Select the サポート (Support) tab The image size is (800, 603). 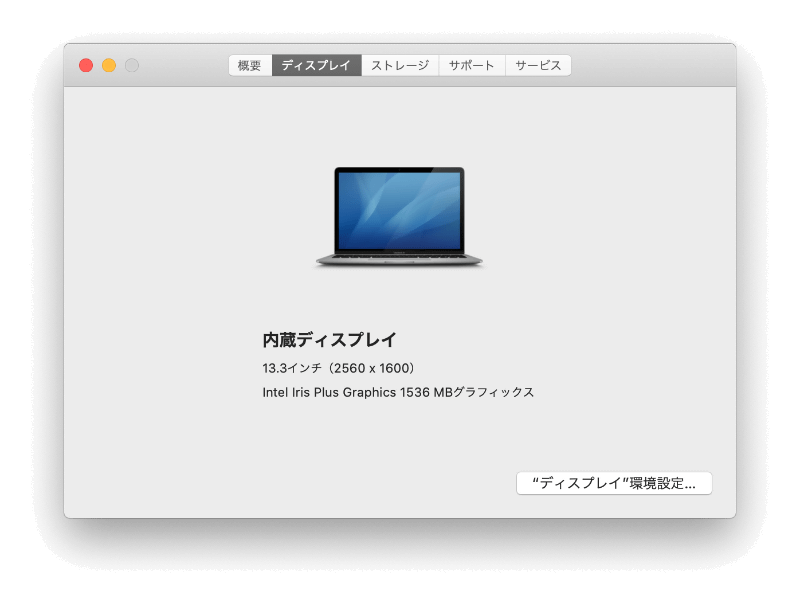(x=470, y=64)
